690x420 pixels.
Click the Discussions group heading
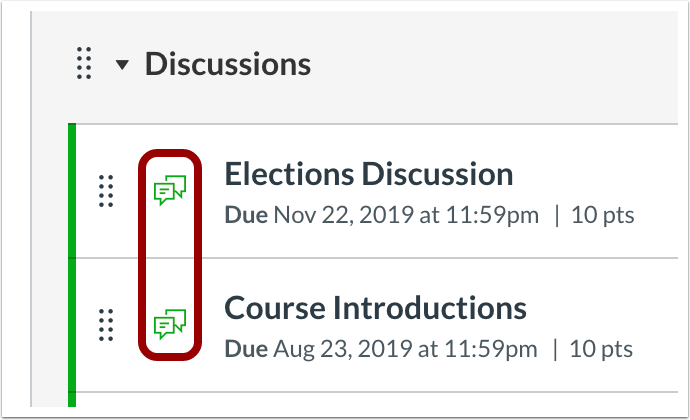228,64
